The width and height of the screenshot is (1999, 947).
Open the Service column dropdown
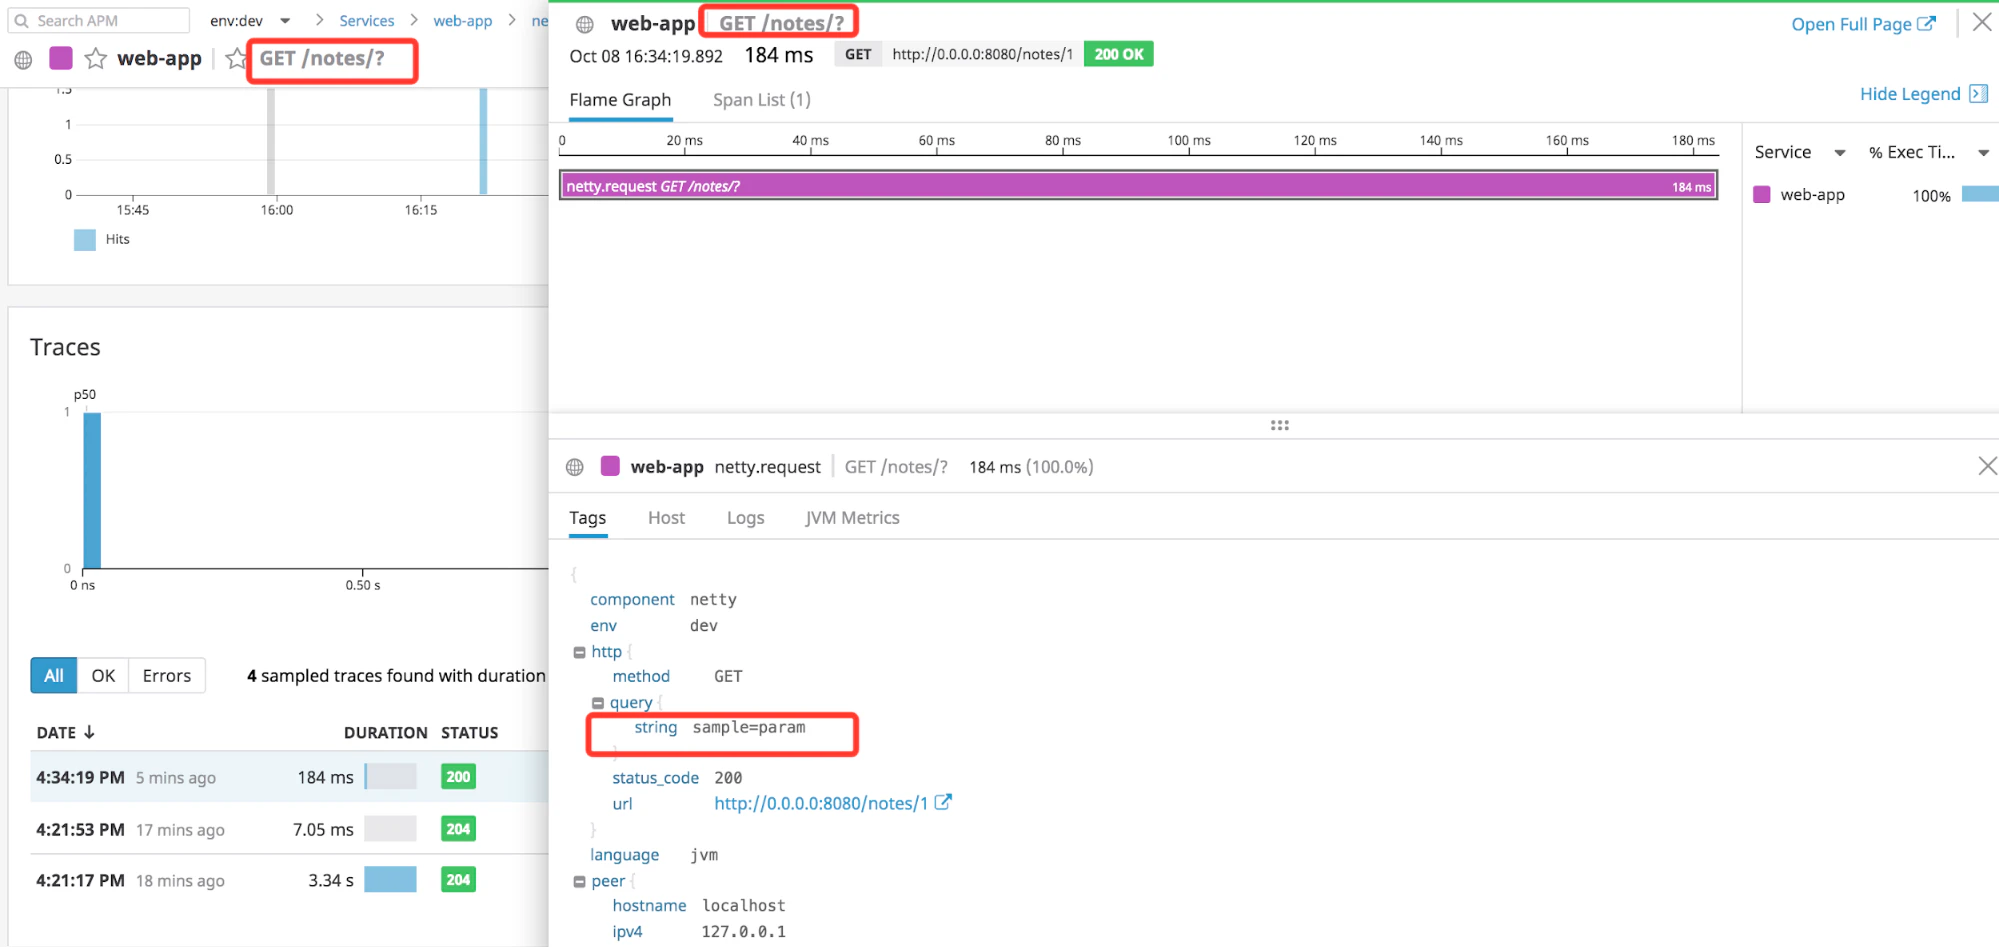[1840, 152]
